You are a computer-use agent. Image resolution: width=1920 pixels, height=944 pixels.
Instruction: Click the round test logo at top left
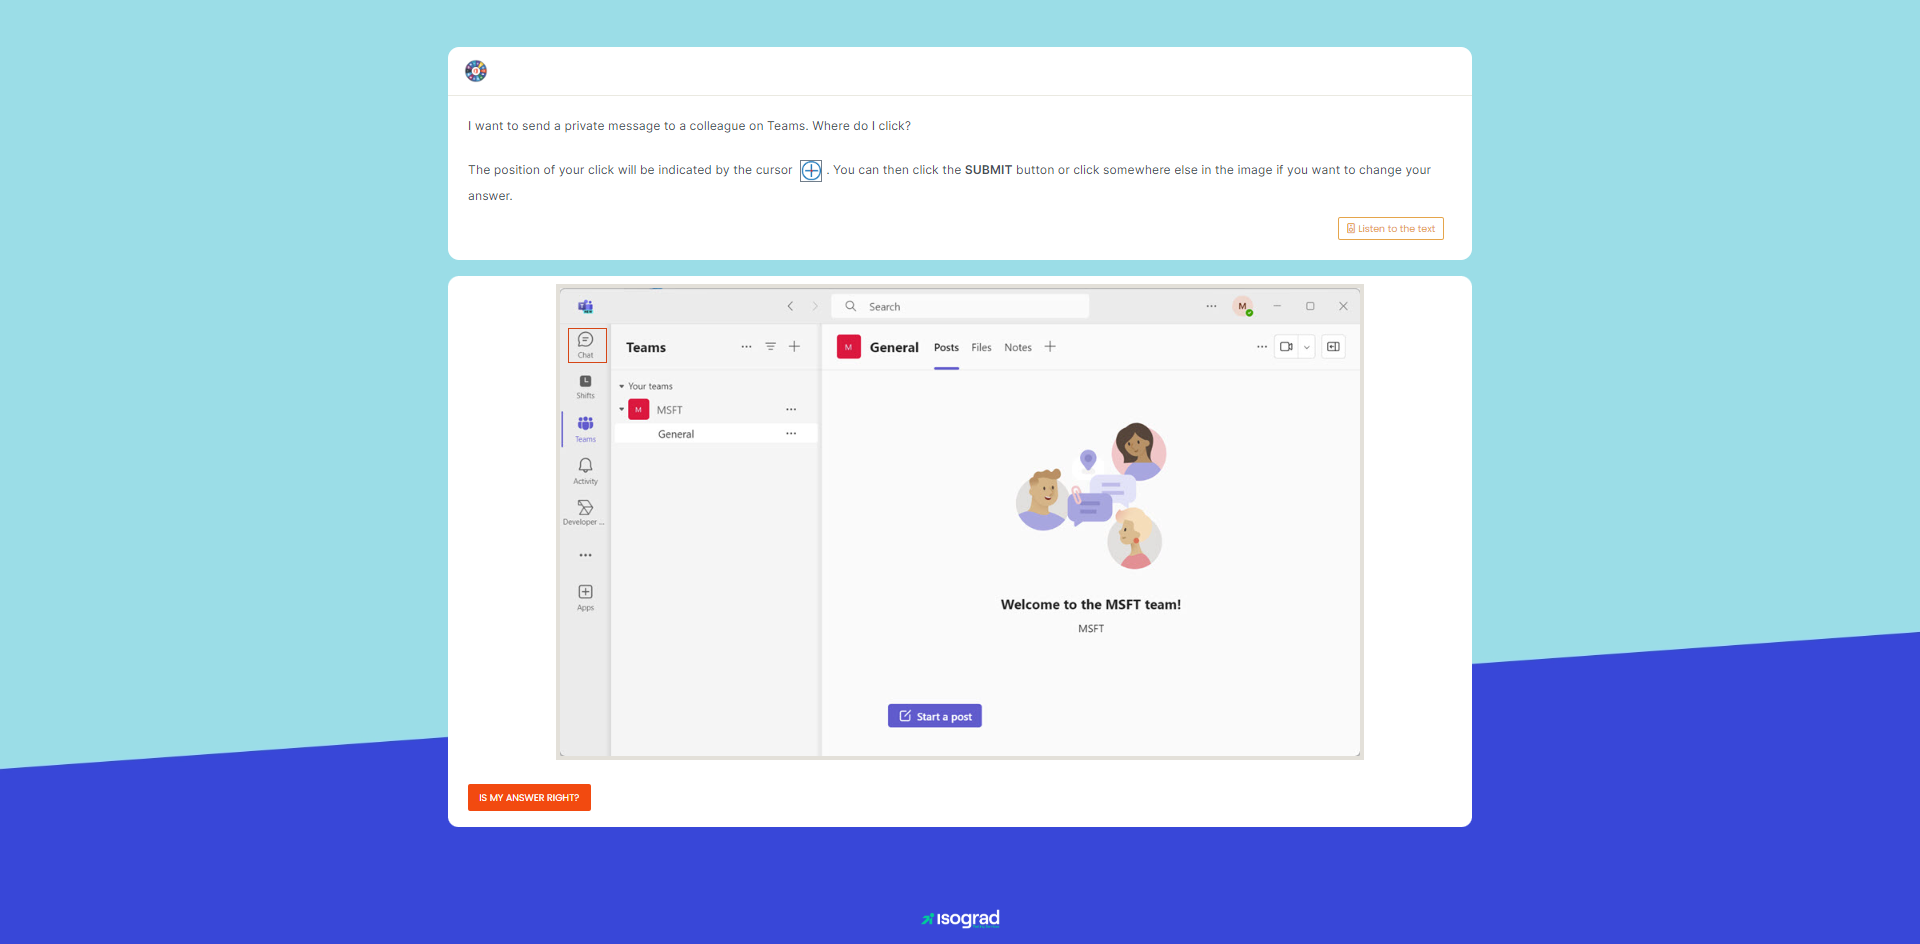coord(476,71)
